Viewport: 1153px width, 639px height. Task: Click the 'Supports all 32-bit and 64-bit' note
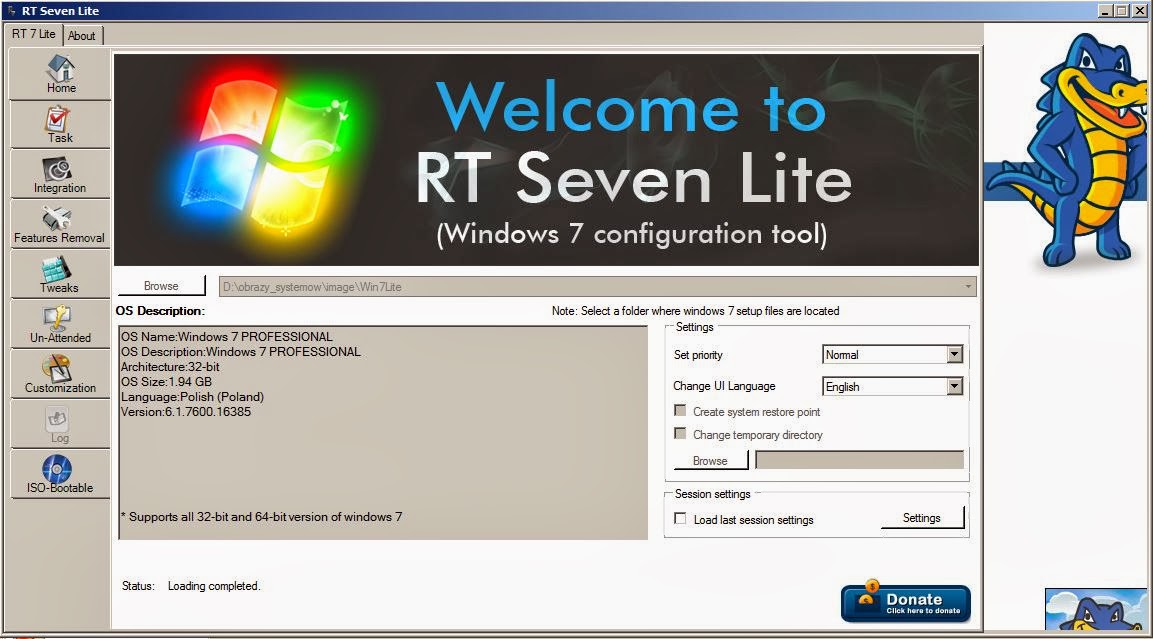coord(262,517)
